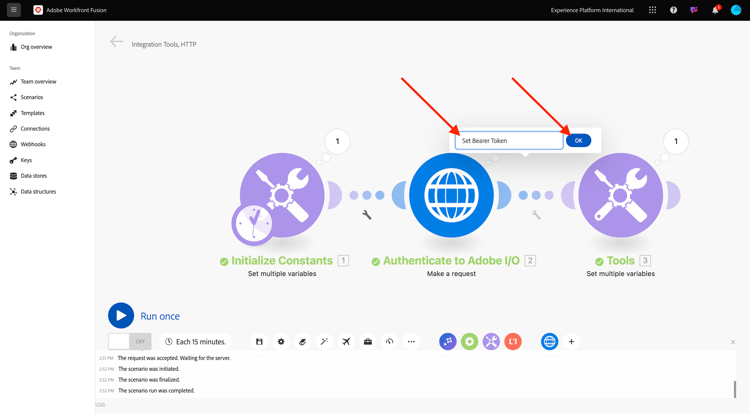Open Data structures in the sidebar
Screen dimensions: 750x414
point(33,192)
